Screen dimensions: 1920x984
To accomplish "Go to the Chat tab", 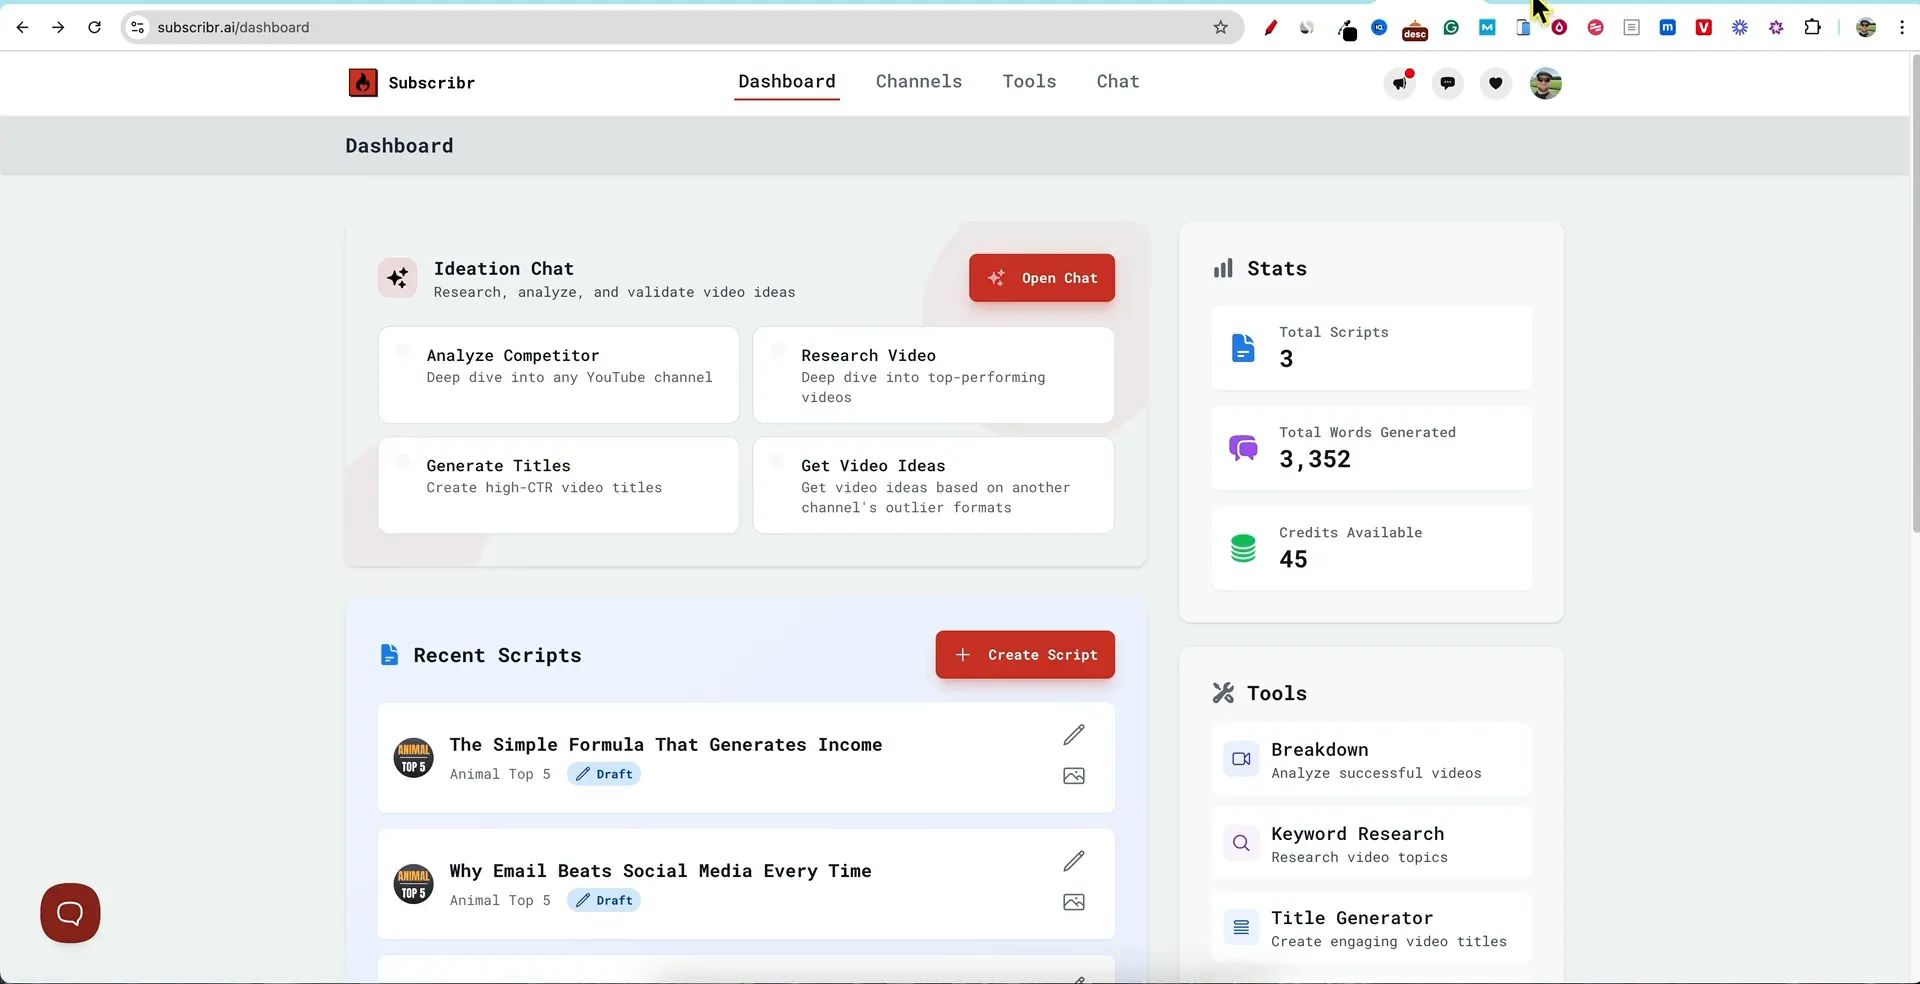I will pos(1118,82).
